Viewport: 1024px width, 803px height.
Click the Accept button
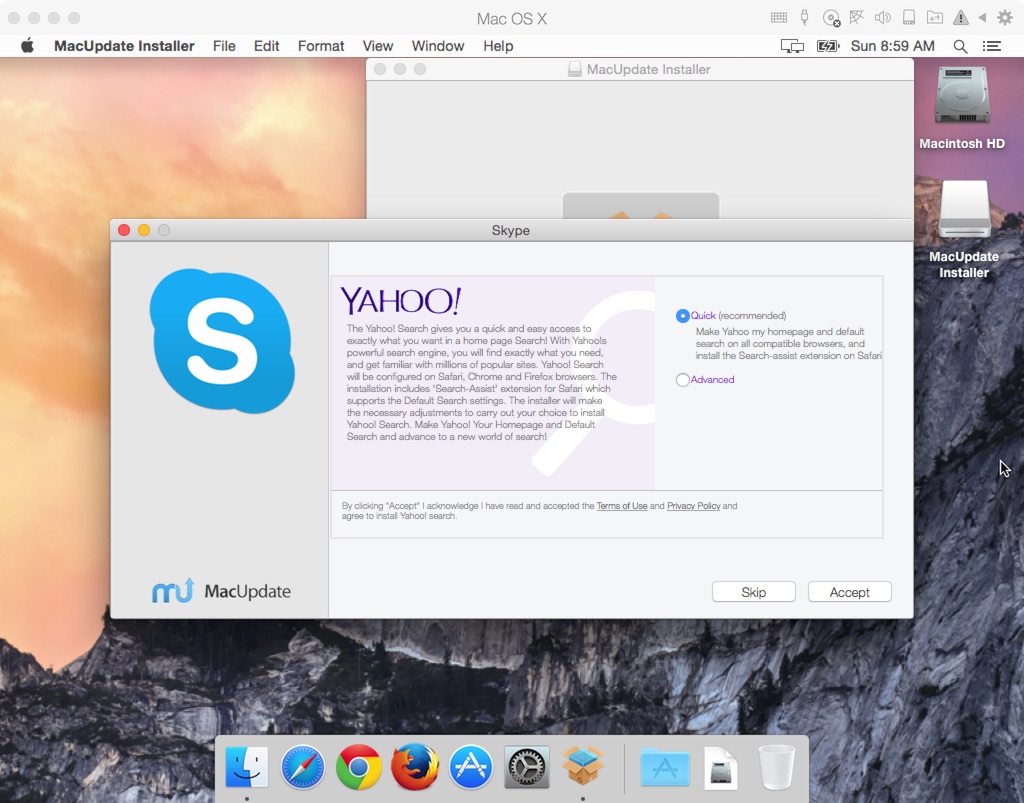point(850,592)
